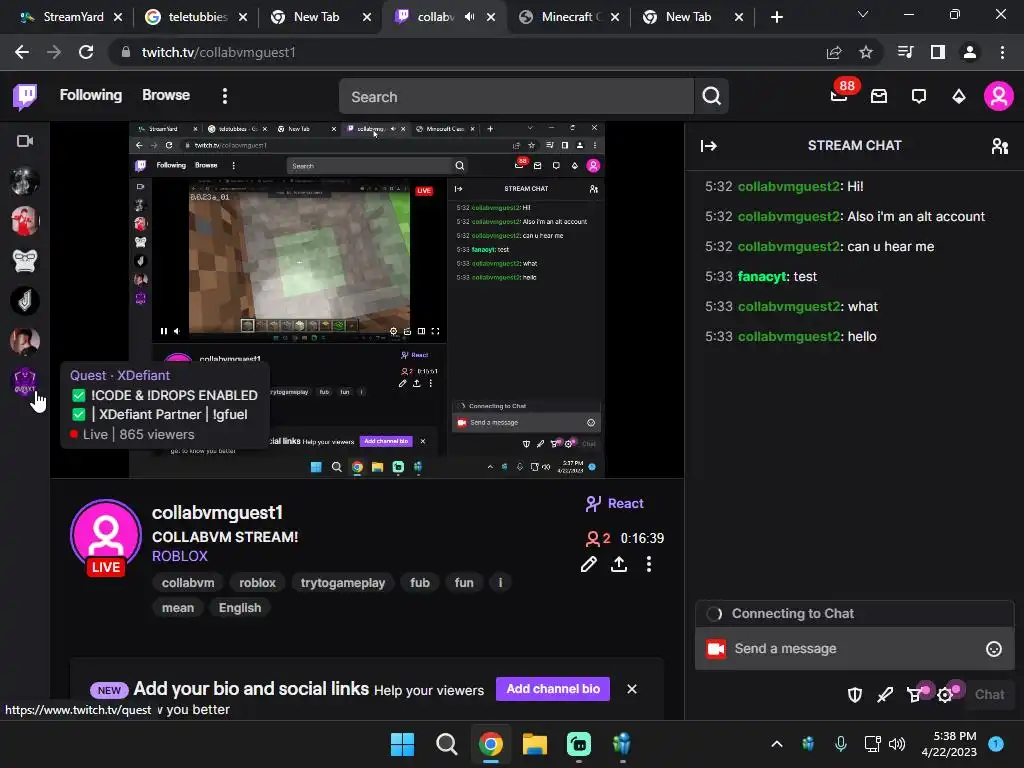Viewport: 1024px width, 768px height.
Task: Open the Twitch home logo
Action: [x=25, y=97]
